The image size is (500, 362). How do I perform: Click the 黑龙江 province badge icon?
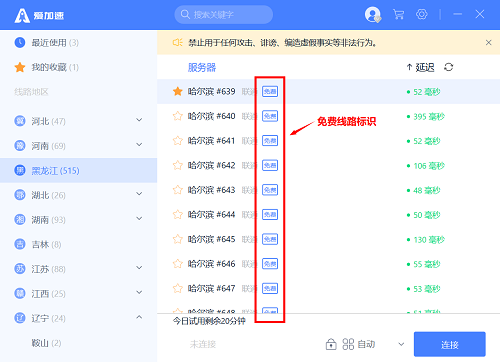click(20, 170)
